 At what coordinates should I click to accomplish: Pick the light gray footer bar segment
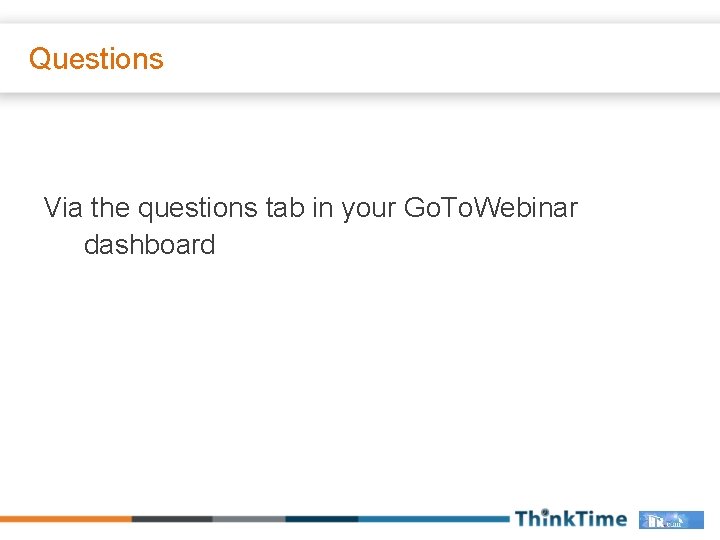point(248,519)
